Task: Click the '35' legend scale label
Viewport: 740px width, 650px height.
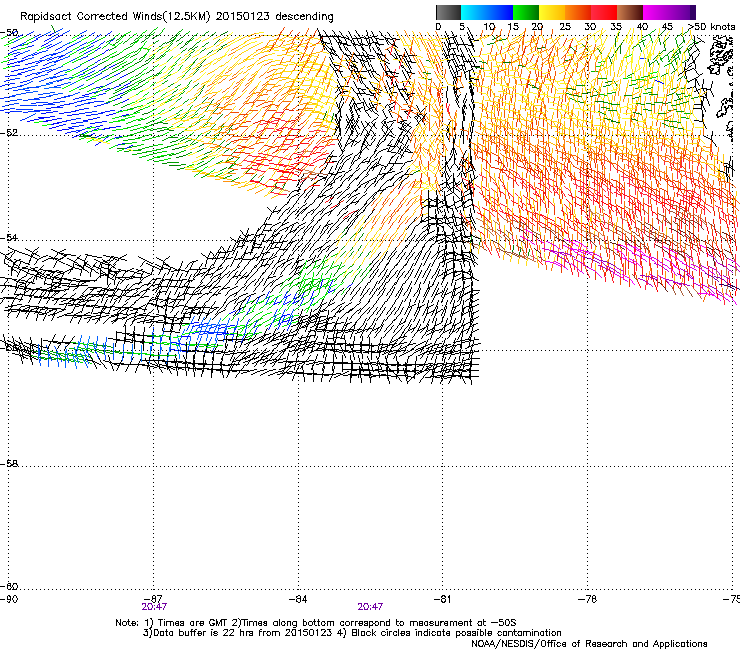Action: 616,27
